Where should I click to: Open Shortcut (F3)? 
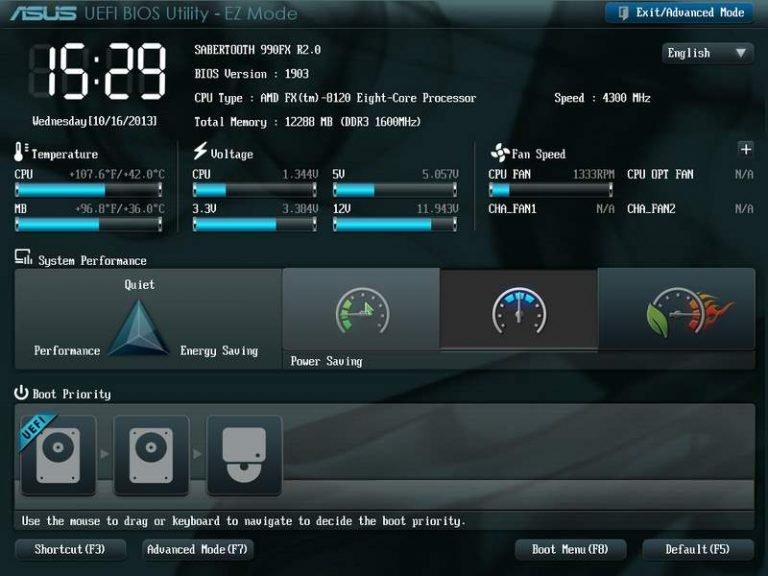70,550
